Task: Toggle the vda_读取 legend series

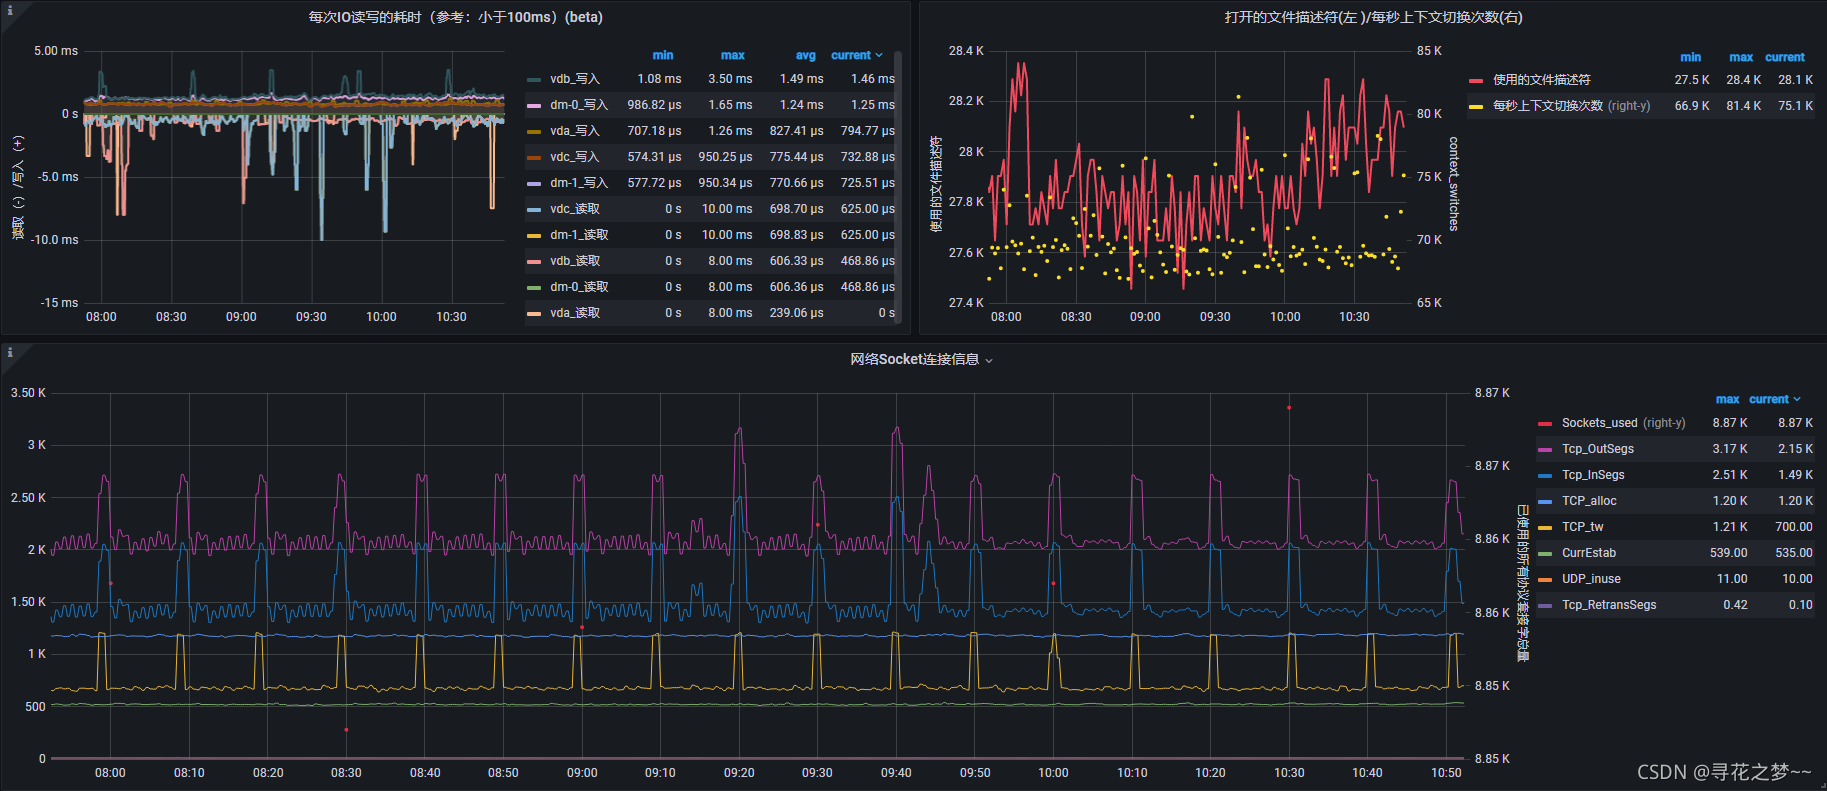Action: tap(574, 313)
